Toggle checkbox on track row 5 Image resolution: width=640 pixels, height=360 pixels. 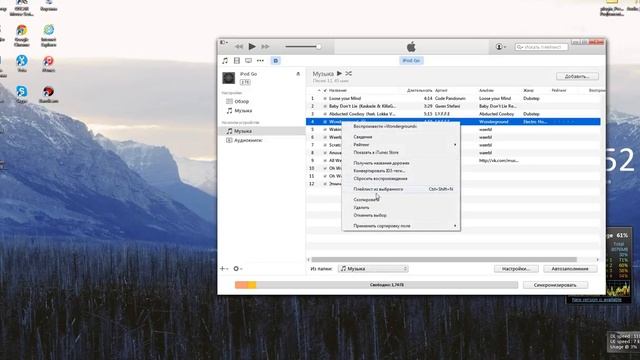[325, 129]
